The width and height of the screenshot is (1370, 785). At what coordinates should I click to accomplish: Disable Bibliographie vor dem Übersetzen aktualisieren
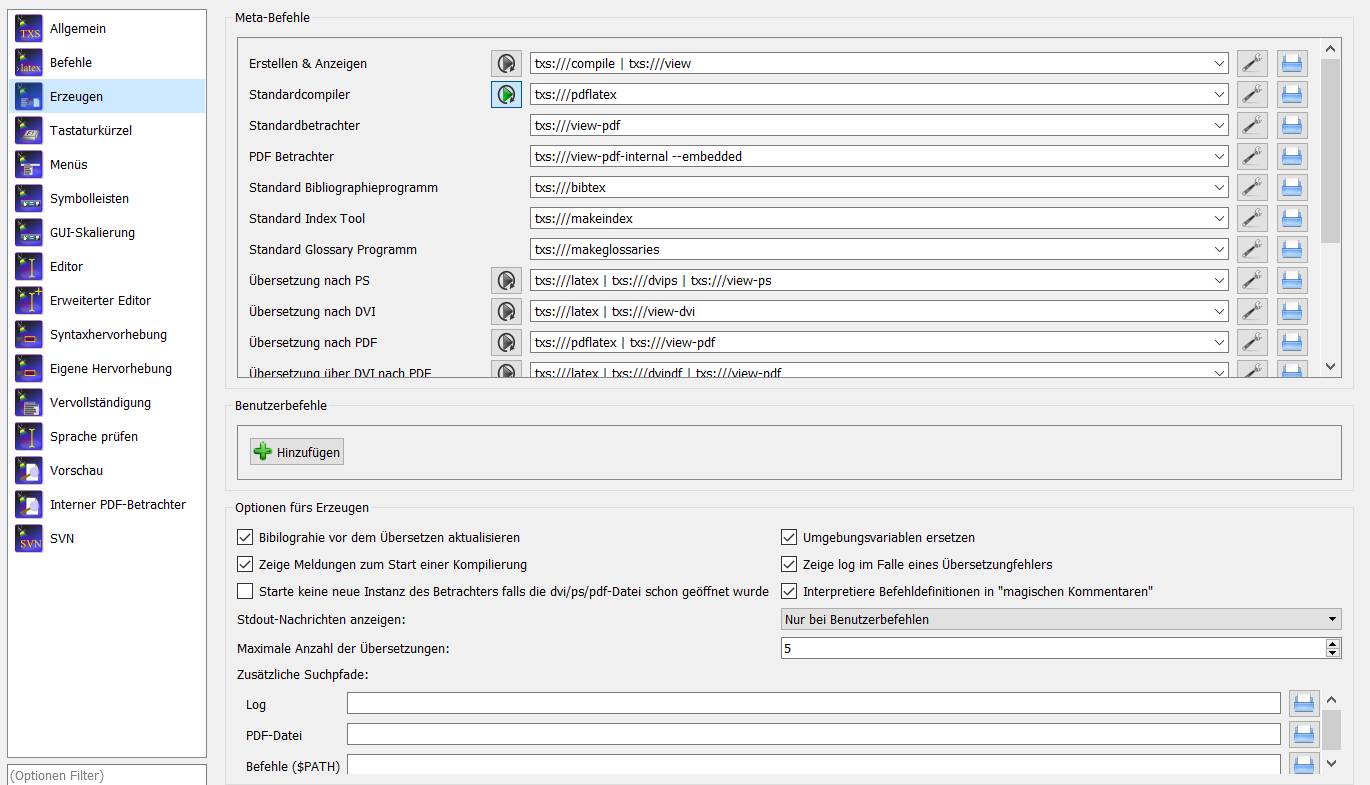point(245,538)
